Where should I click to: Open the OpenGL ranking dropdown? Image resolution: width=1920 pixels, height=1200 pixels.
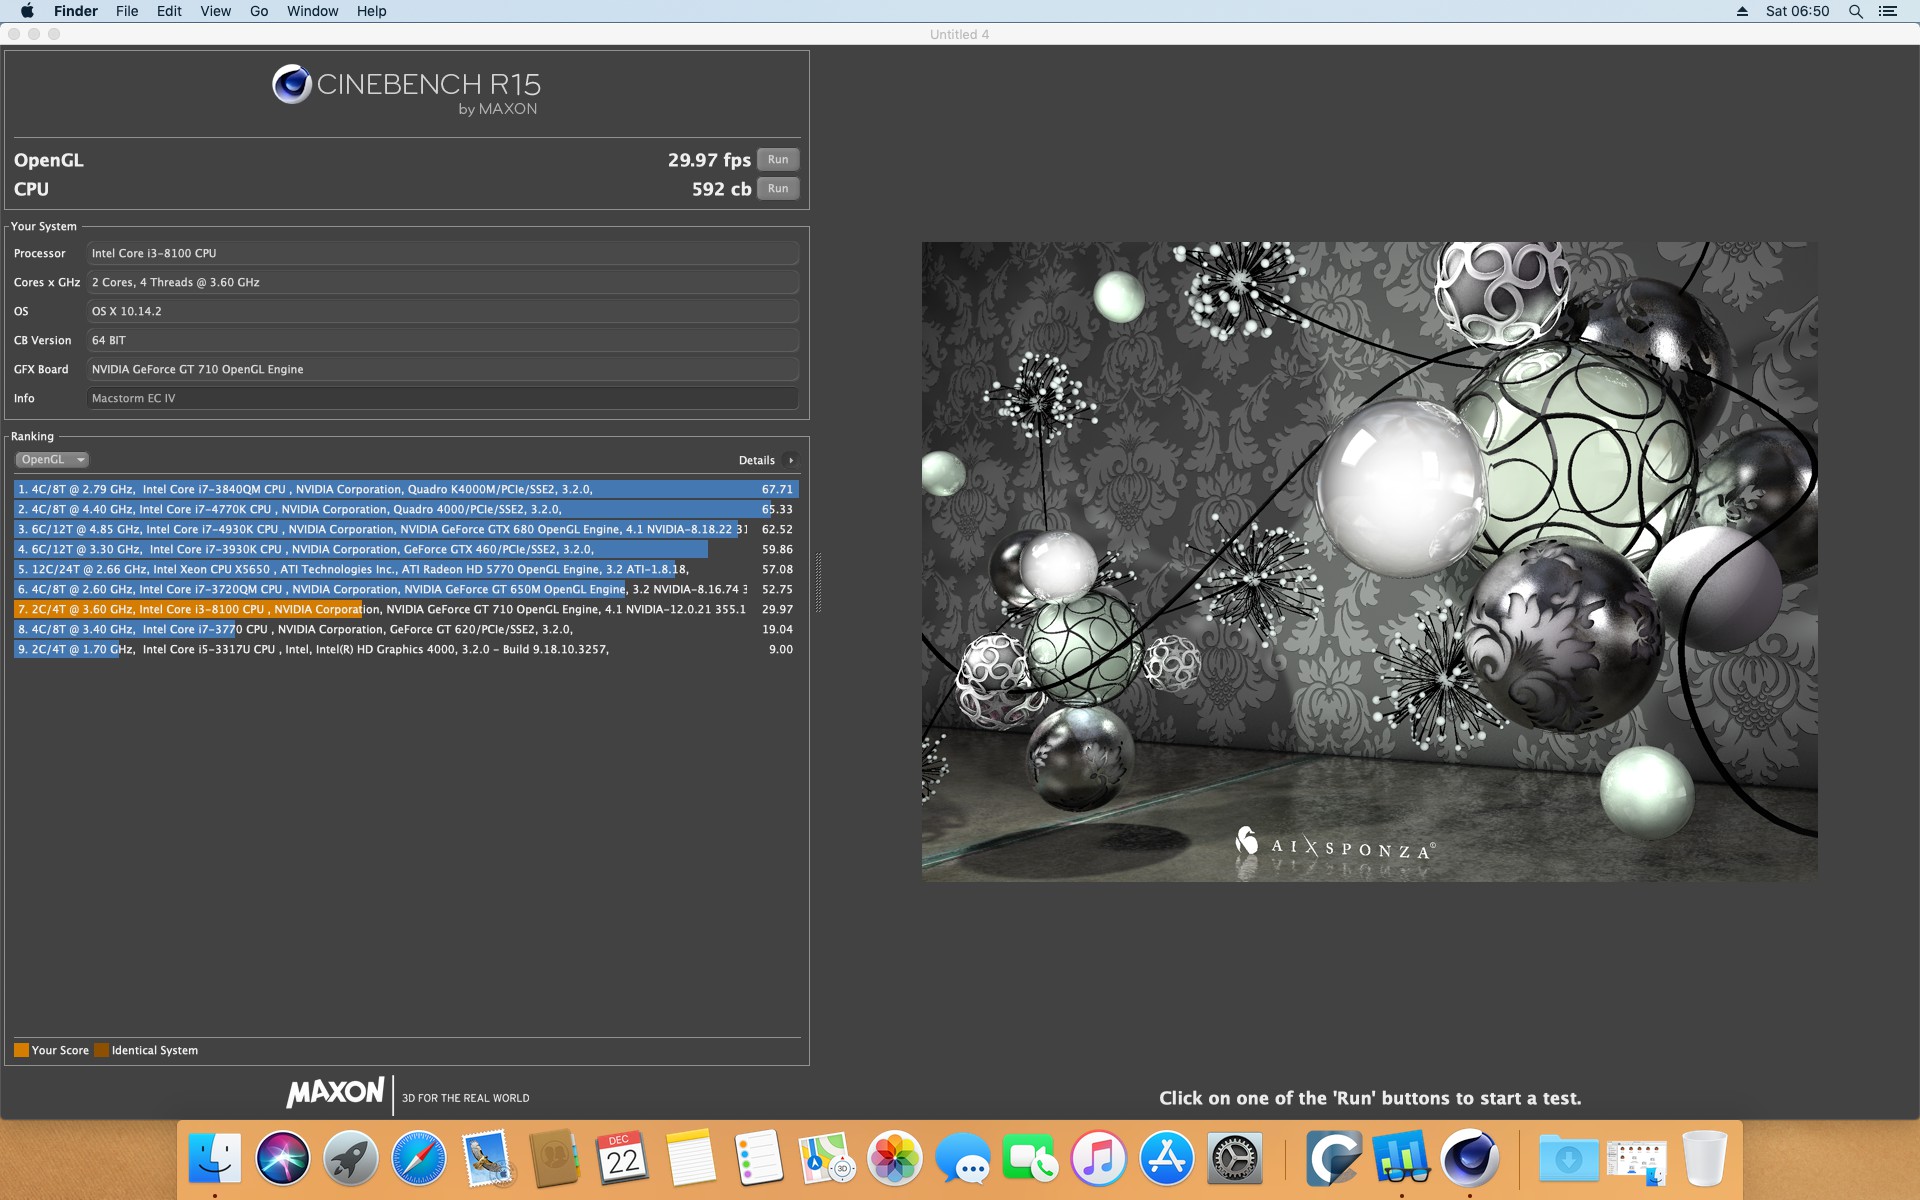pyautogui.click(x=52, y=460)
